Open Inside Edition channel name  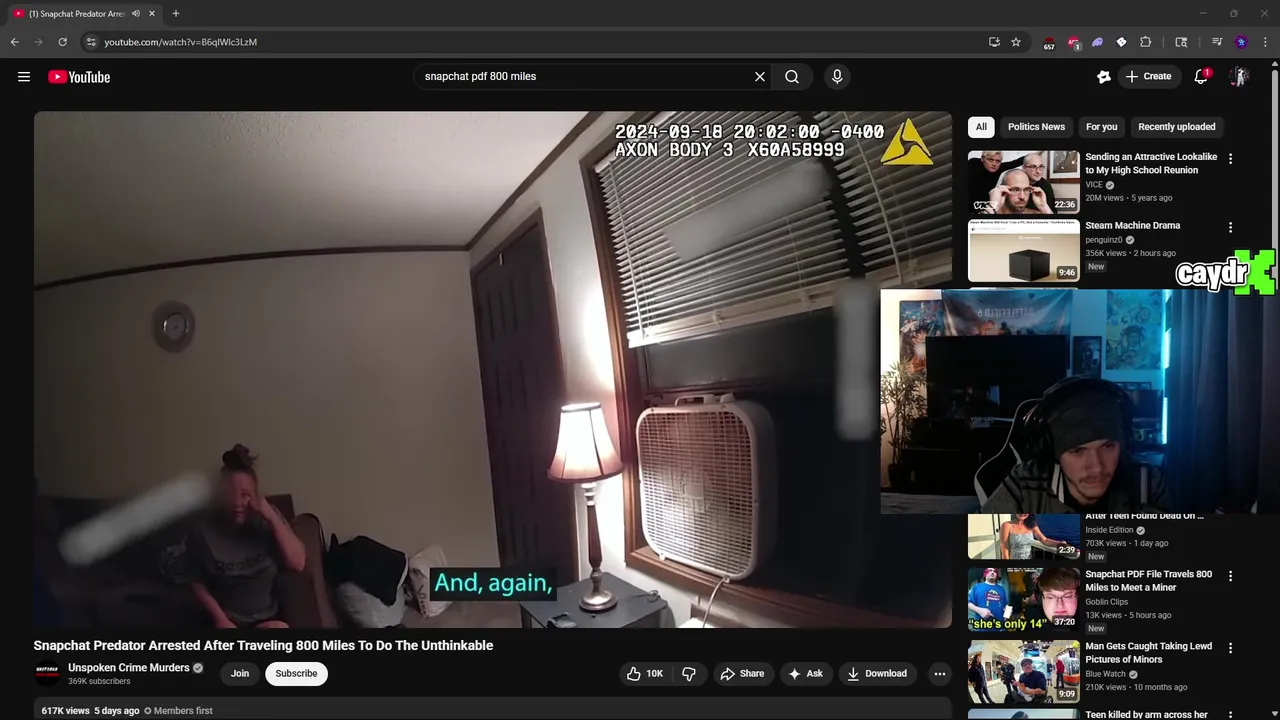coord(1109,530)
